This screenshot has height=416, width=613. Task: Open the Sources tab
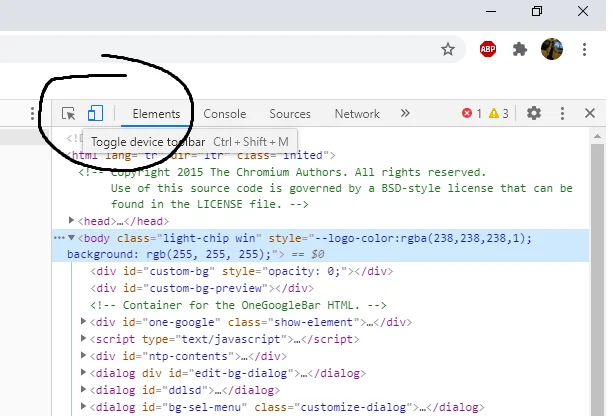tap(290, 114)
